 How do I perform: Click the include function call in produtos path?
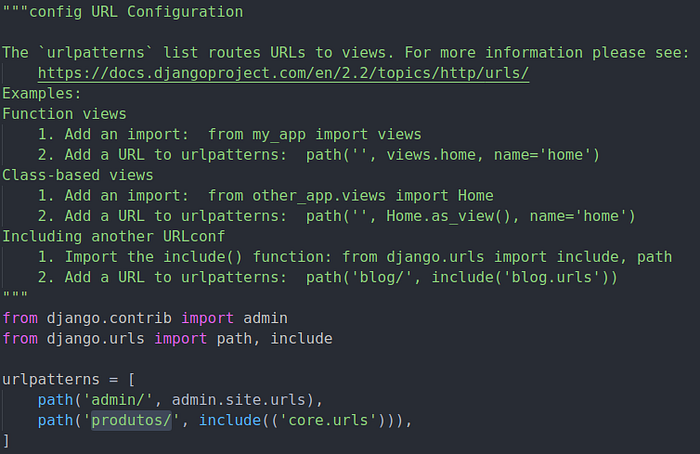pyautogui.click(x=230, y=420)
